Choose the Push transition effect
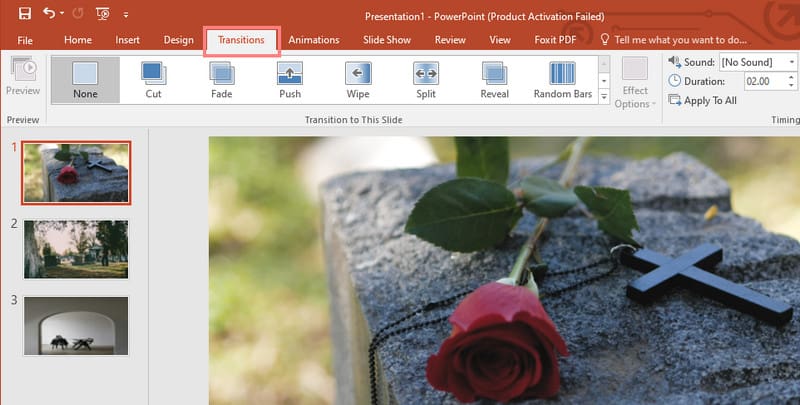 point(289,80)
